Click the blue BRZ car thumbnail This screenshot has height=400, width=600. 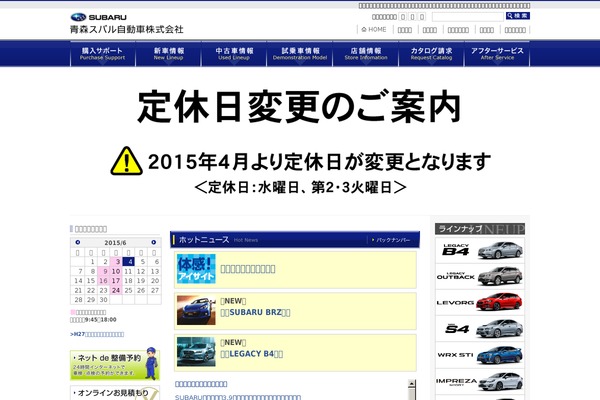(x=196, y=310)
